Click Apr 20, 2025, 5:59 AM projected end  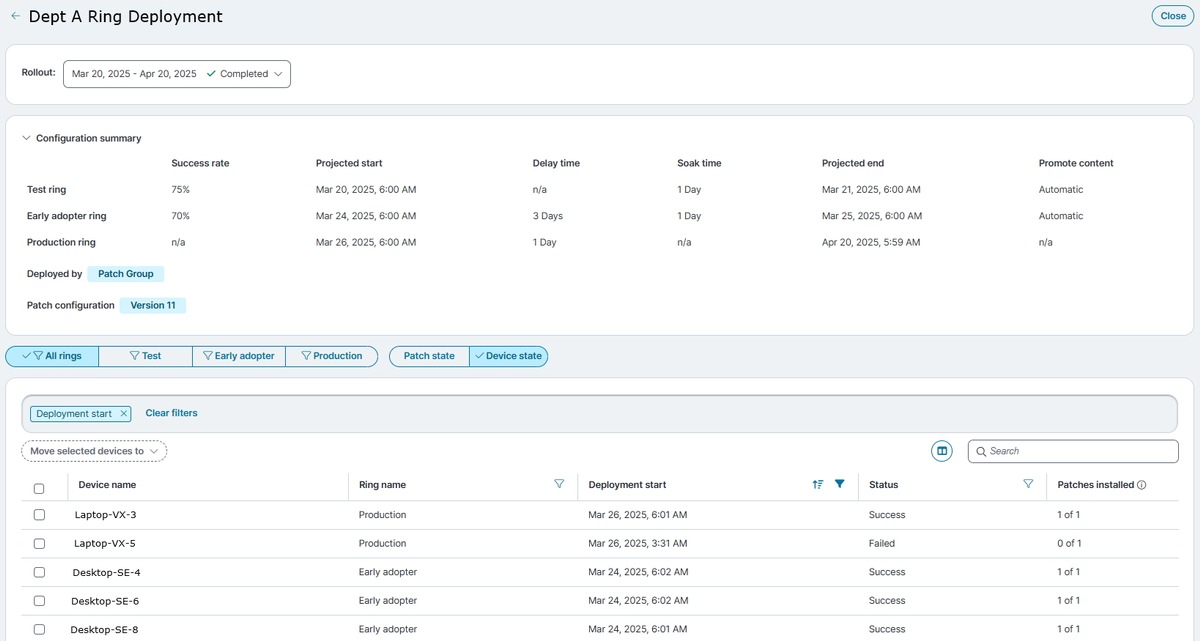click(871, 242)
